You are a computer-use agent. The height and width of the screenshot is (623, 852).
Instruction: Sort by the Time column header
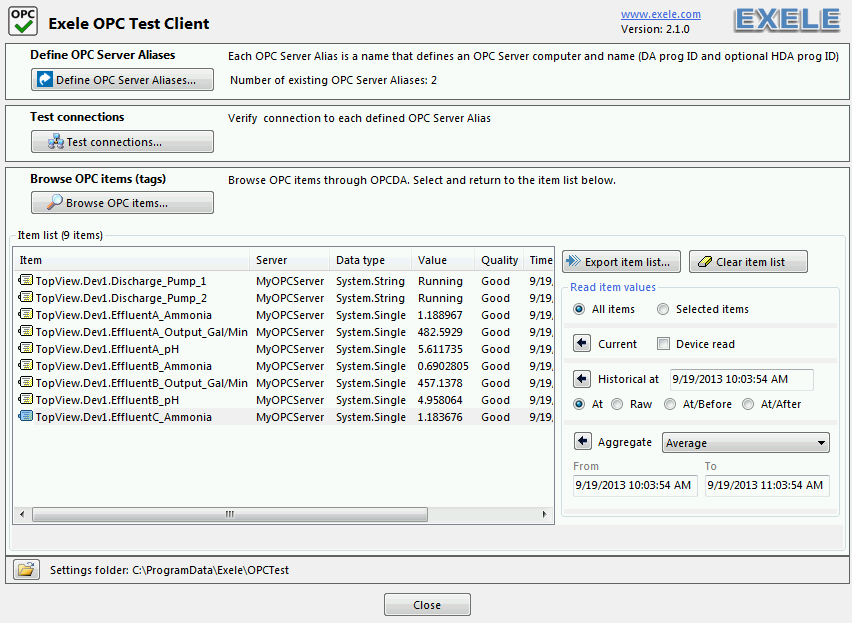[x=540, y=260]
